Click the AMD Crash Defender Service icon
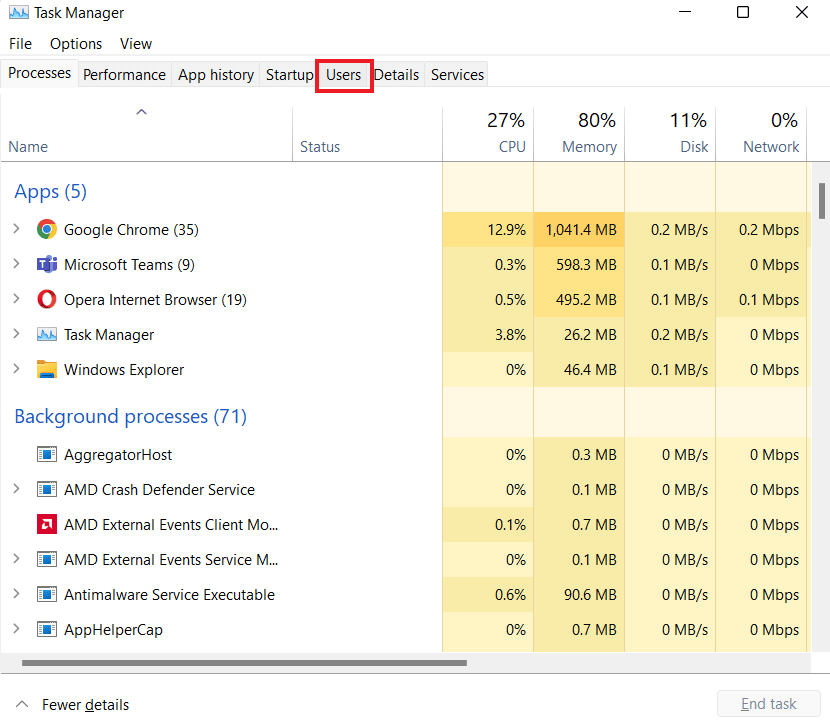The image size is (830, 725). tap(47, 490)
